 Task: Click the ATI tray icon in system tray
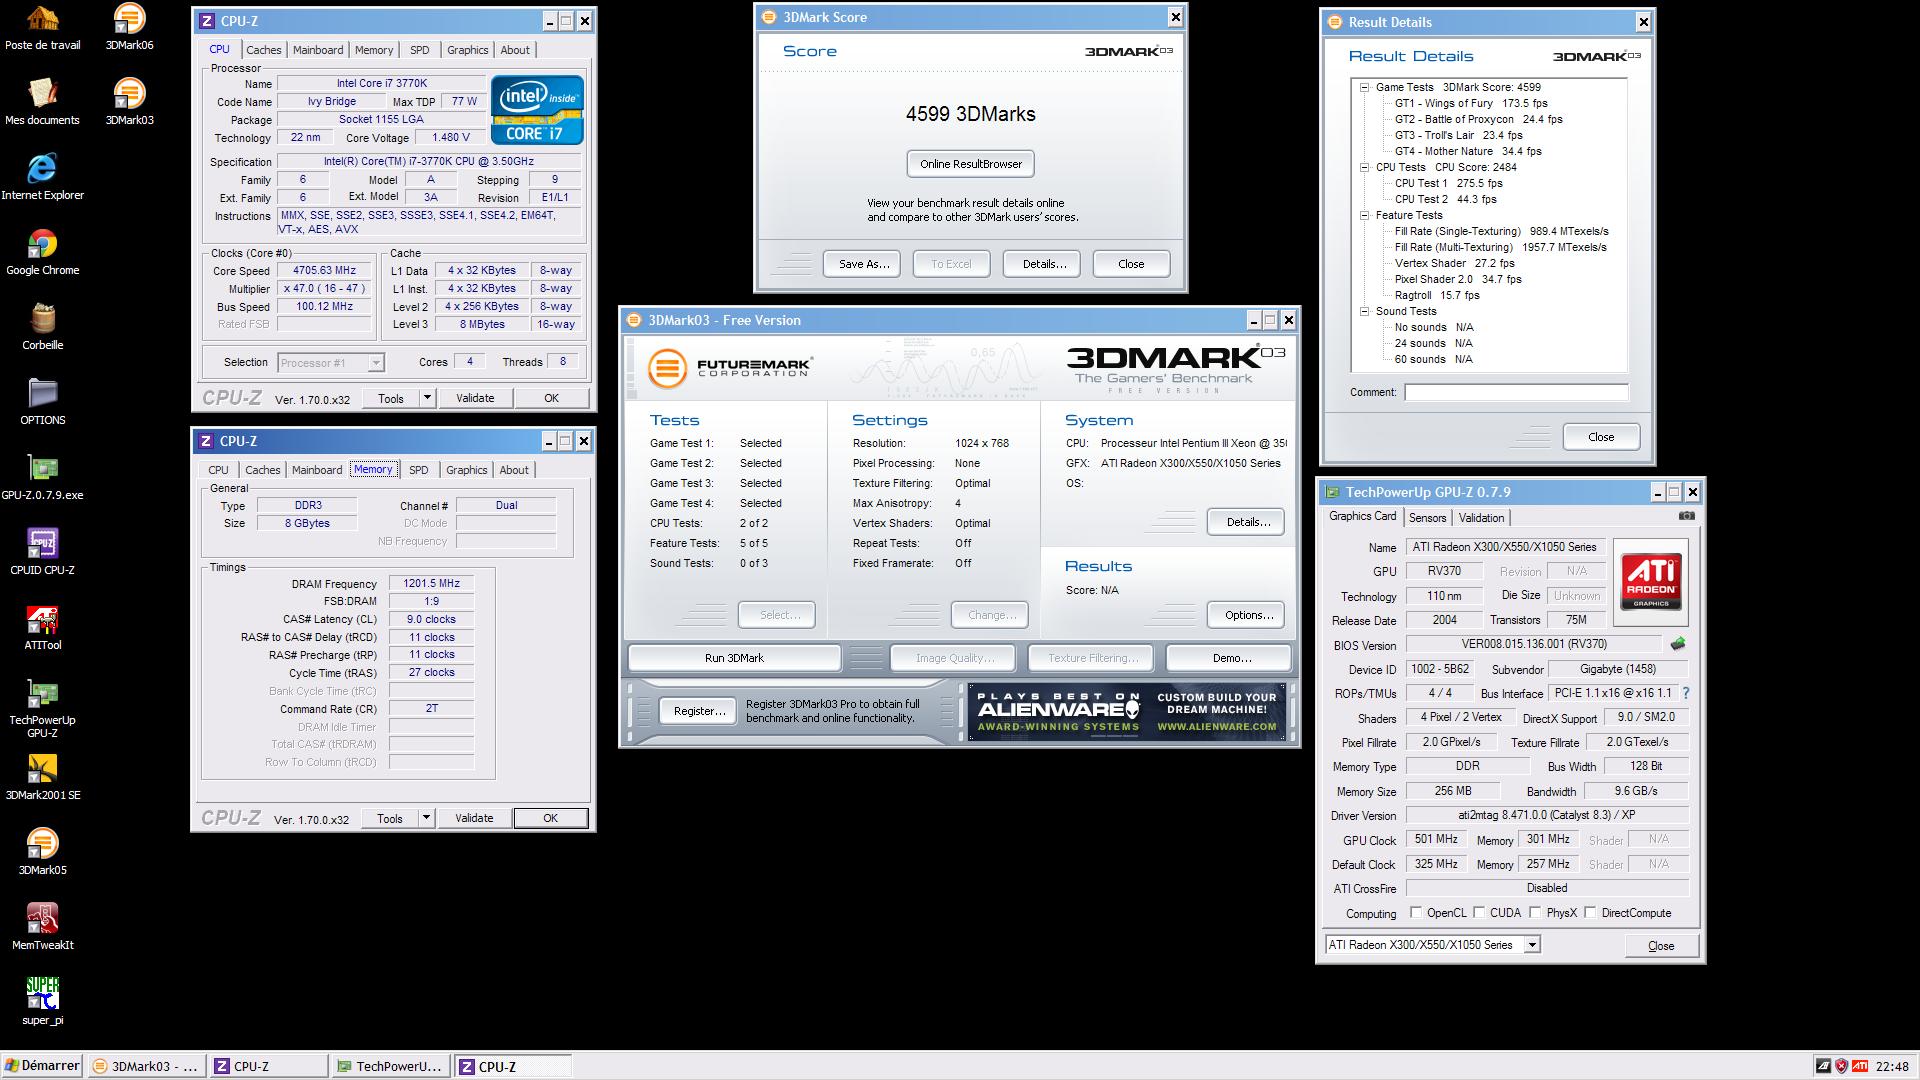[1860, 1066]
